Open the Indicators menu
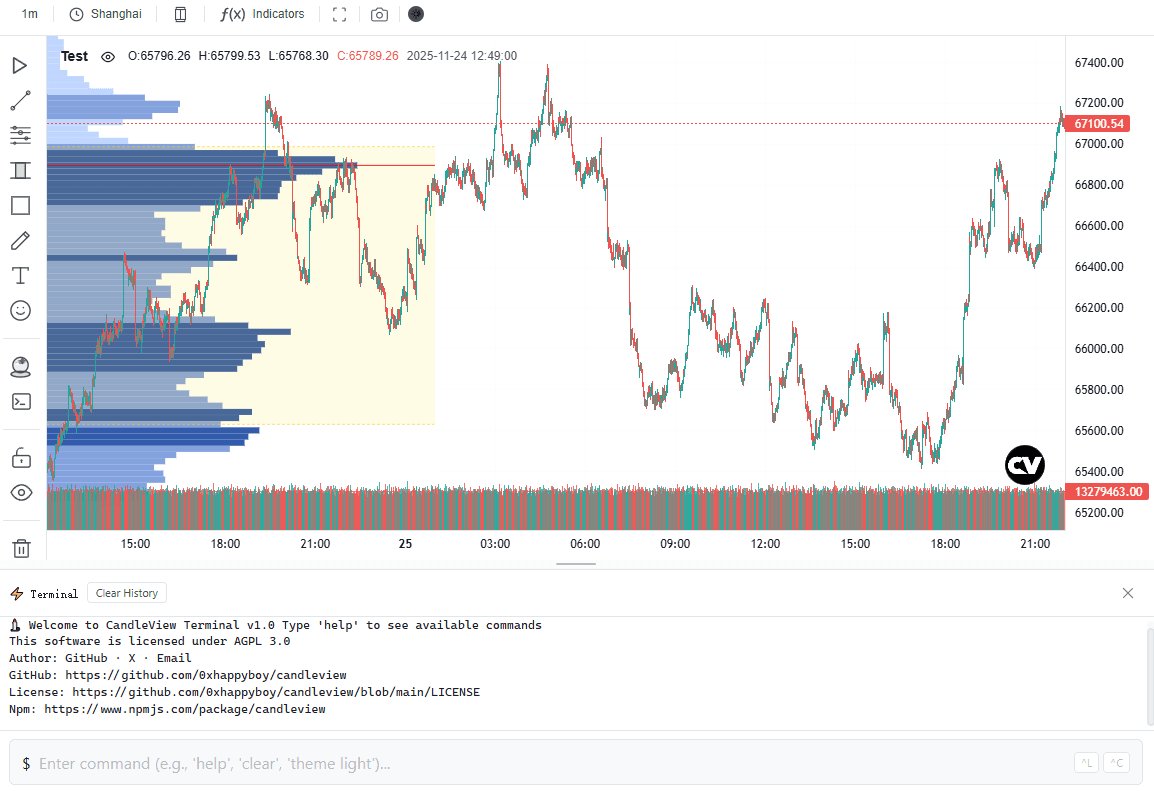 262,14
